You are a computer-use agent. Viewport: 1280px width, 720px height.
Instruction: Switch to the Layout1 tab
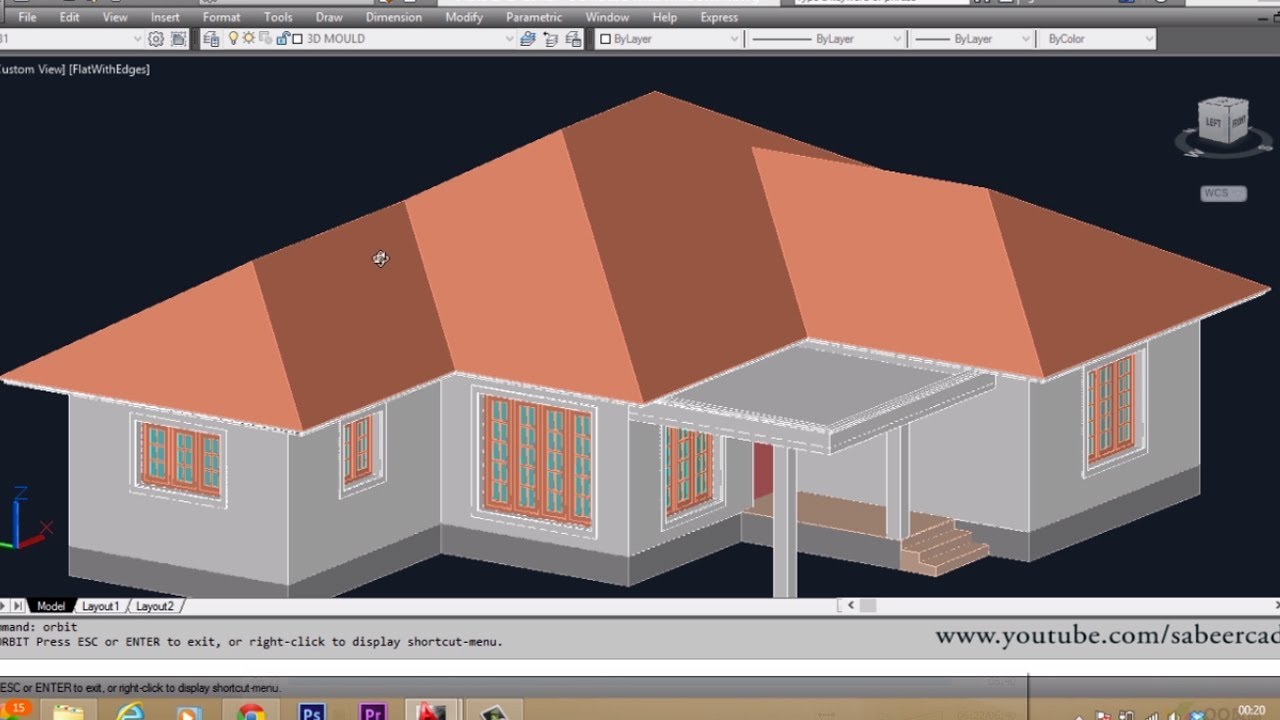coord(100,606)
